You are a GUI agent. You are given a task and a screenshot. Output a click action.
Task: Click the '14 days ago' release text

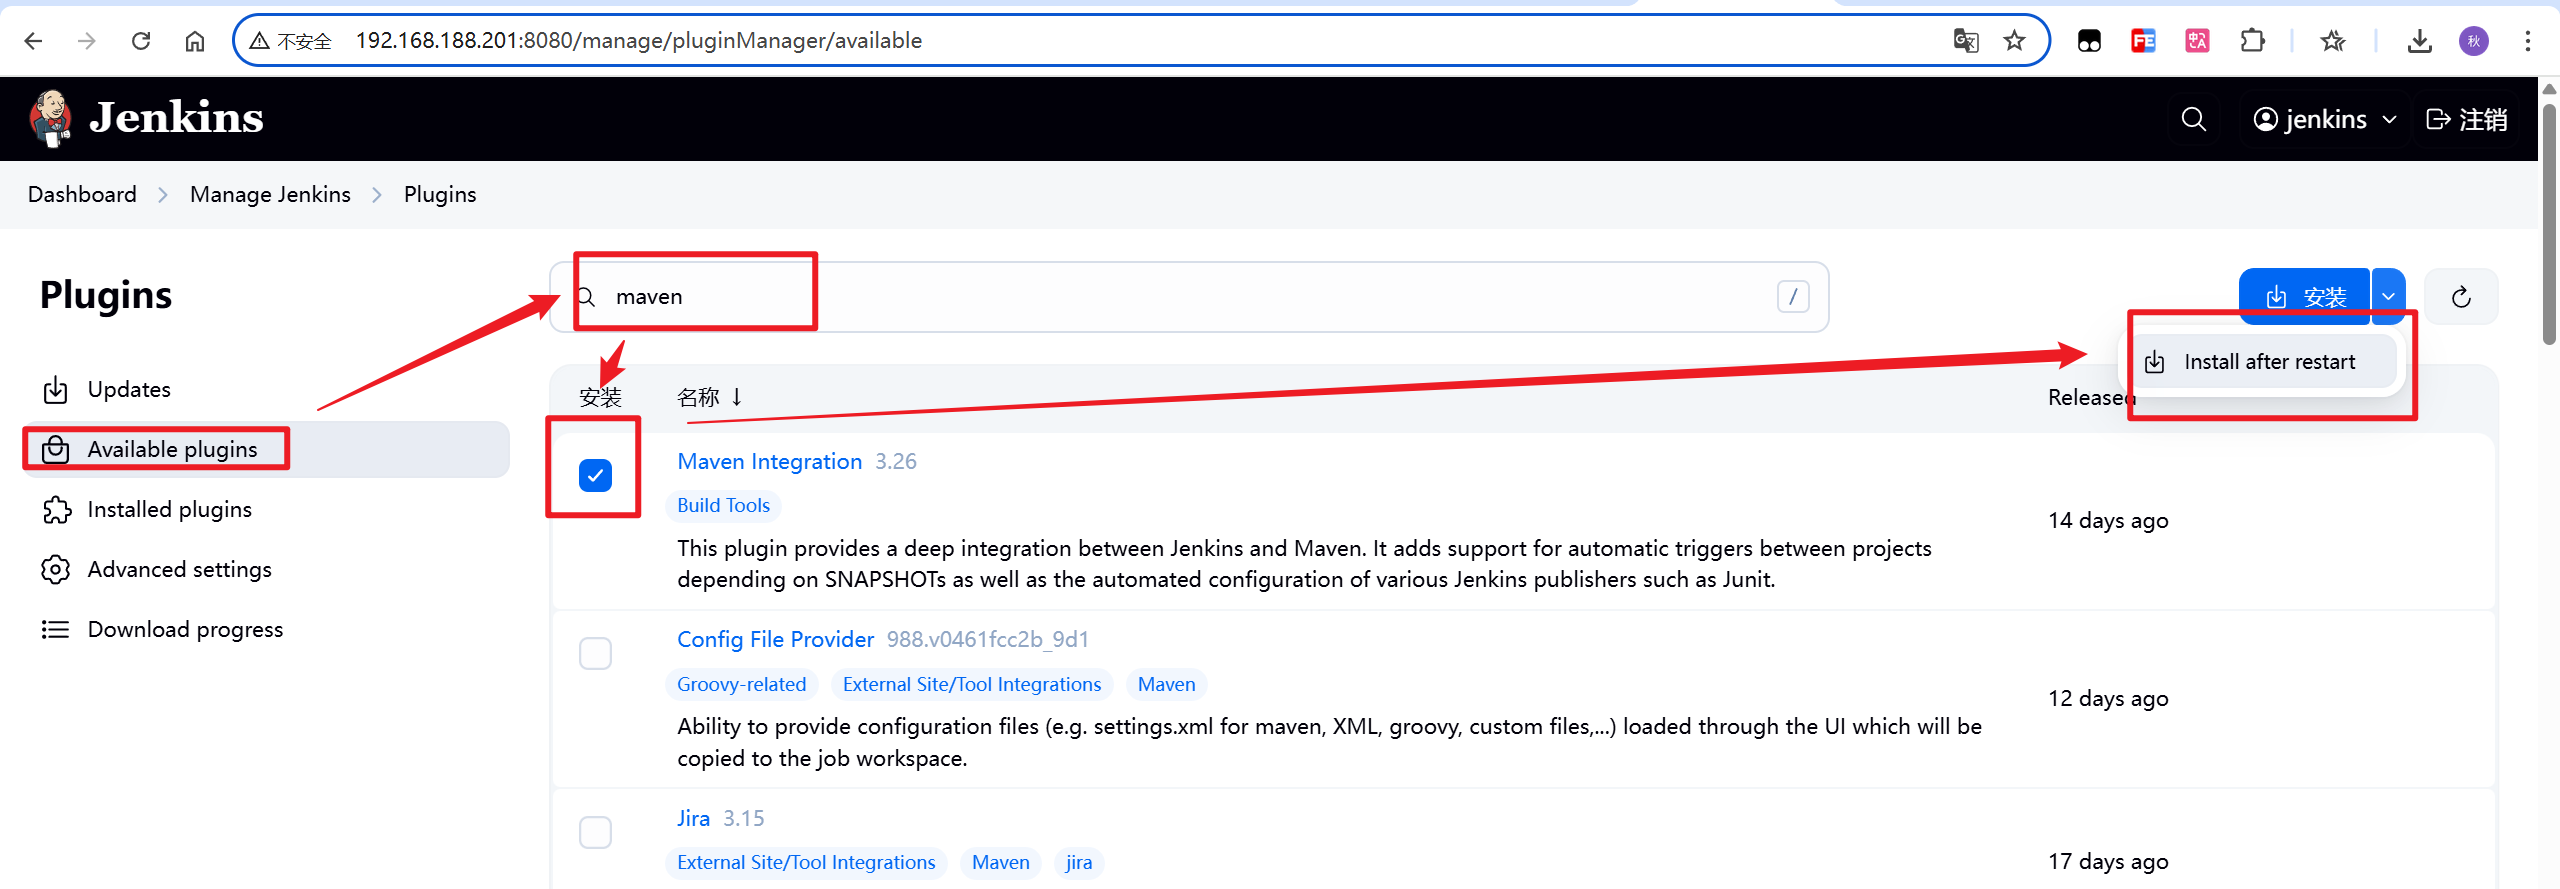tap(2108, 521)
